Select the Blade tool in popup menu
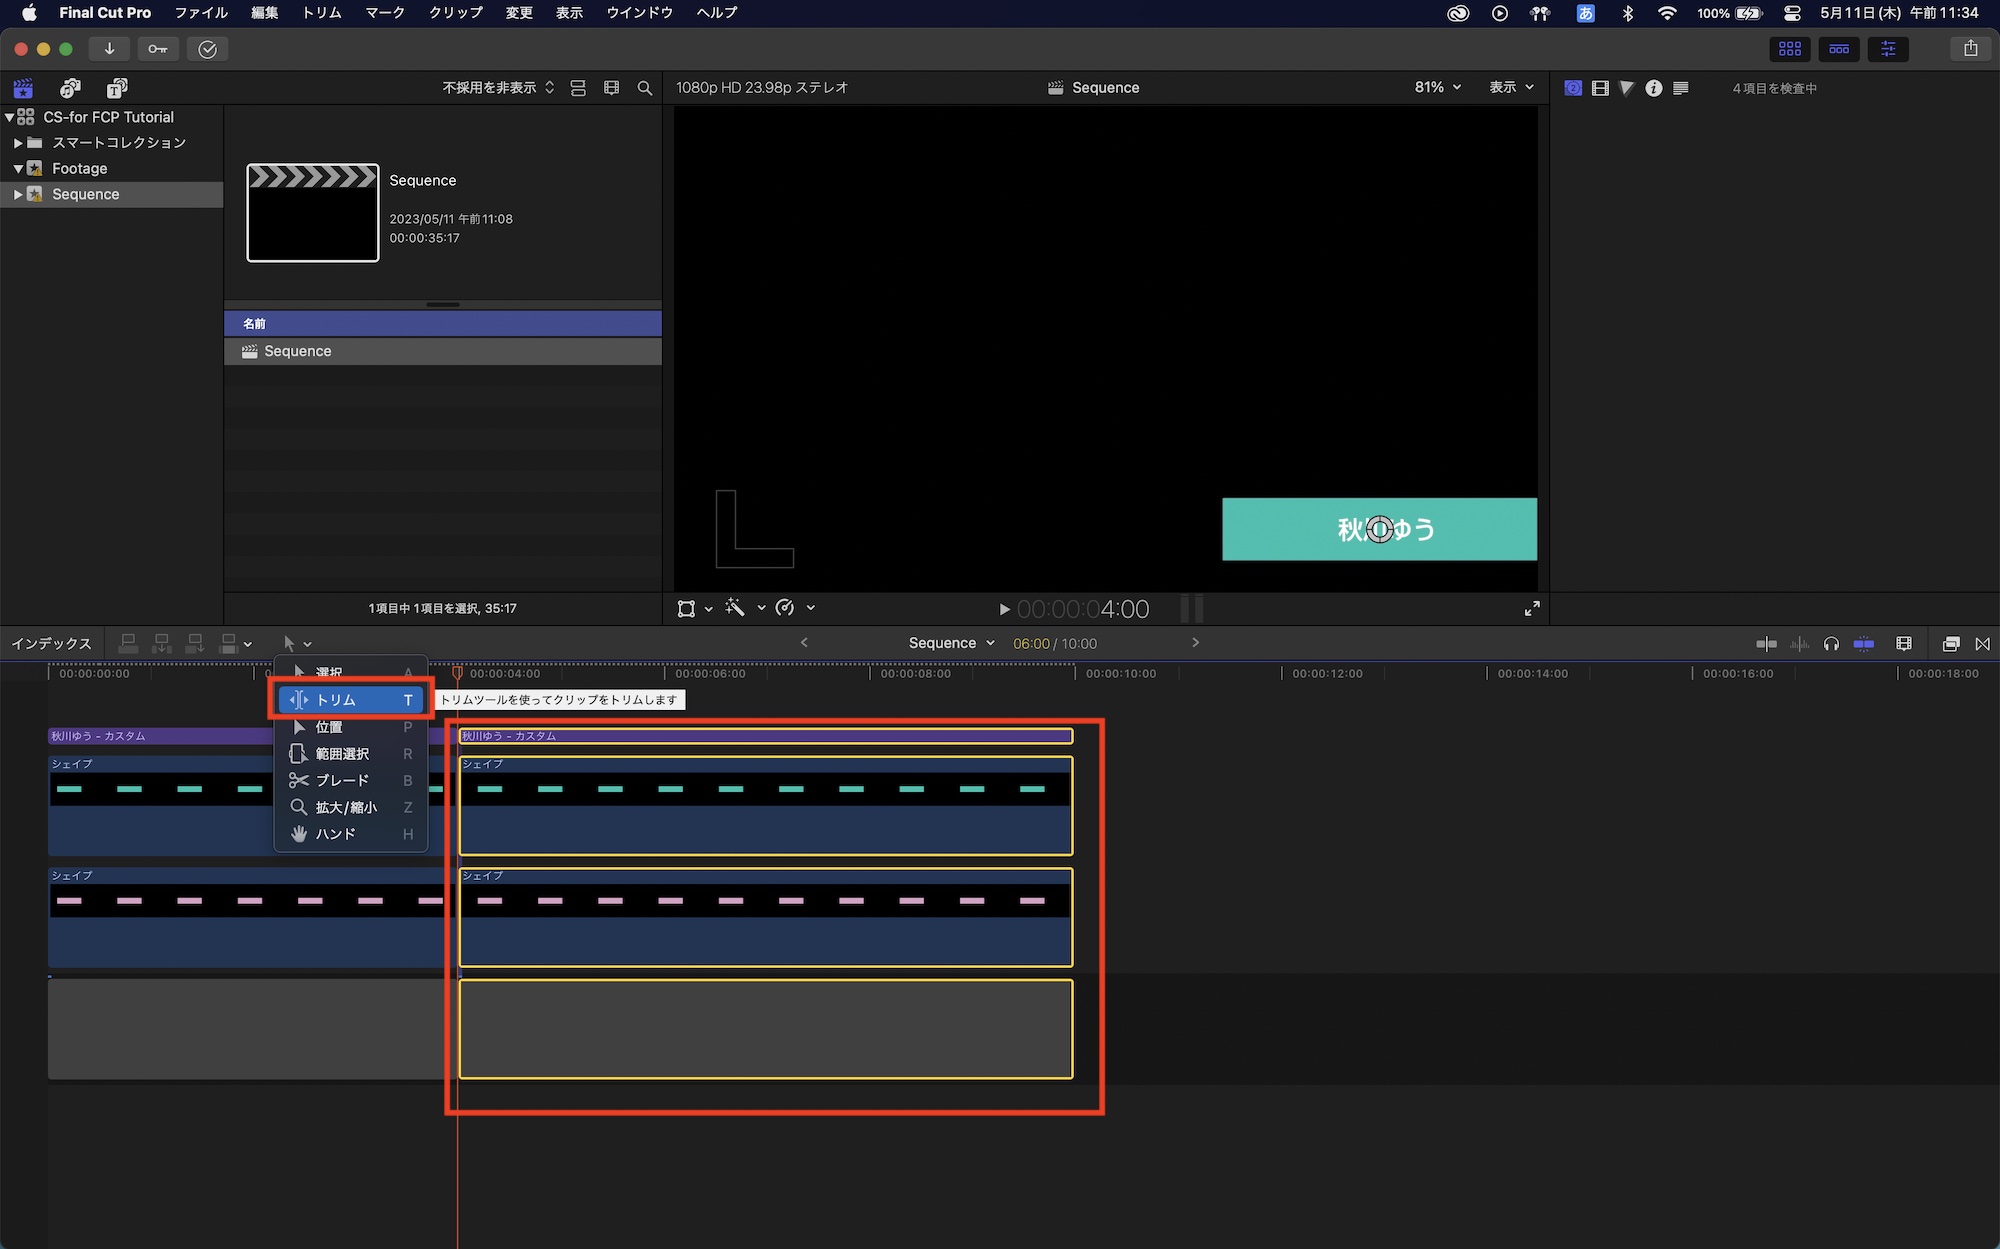This screenshot has width=2000, height=1249. tap(342, 780)
